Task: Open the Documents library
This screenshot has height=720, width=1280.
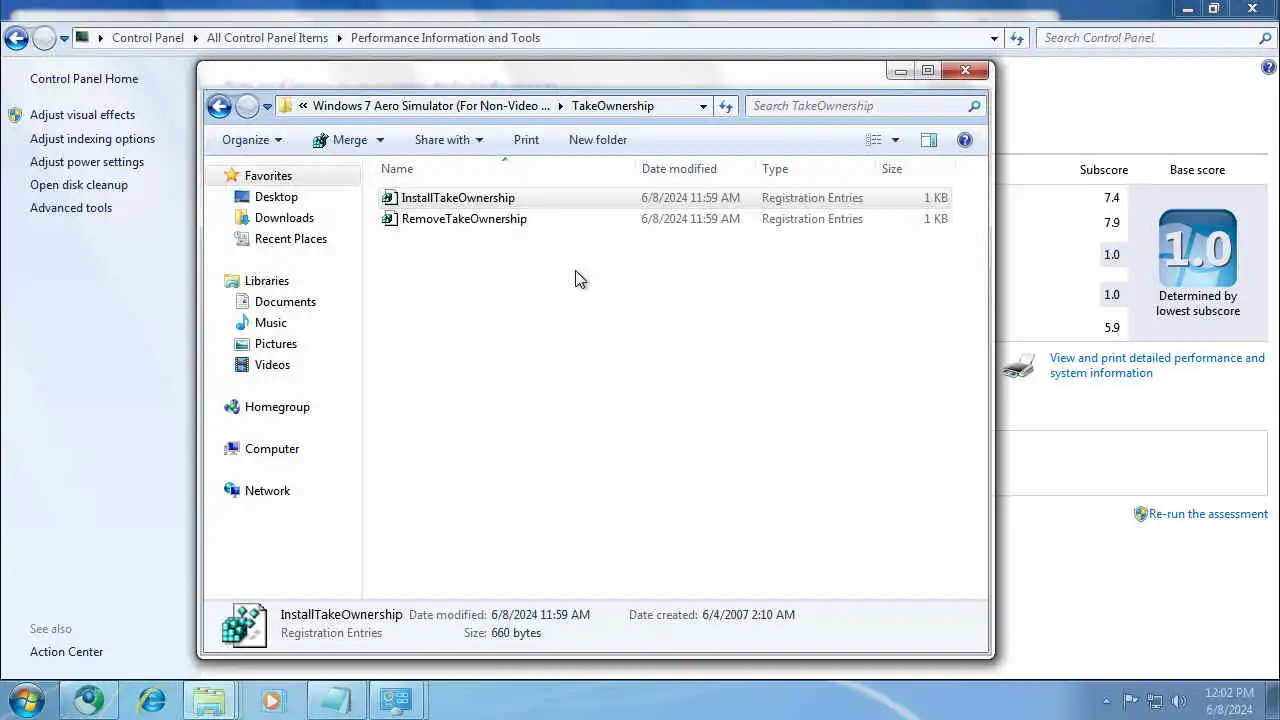Action: 285,302
